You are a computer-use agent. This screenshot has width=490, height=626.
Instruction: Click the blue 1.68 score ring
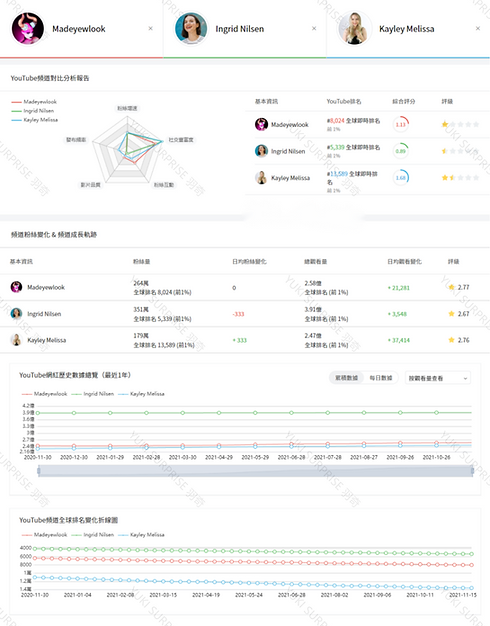click(401, 178)
